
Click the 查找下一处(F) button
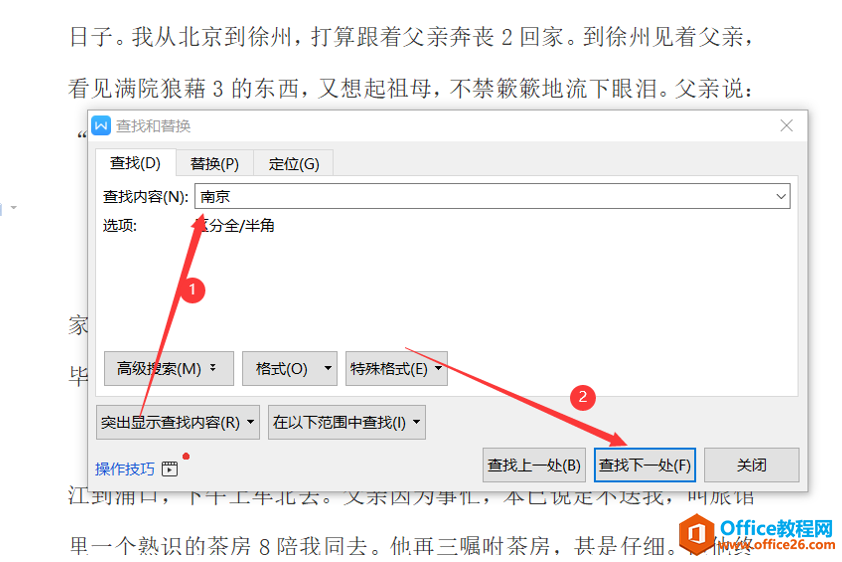(x=645, y=465)
